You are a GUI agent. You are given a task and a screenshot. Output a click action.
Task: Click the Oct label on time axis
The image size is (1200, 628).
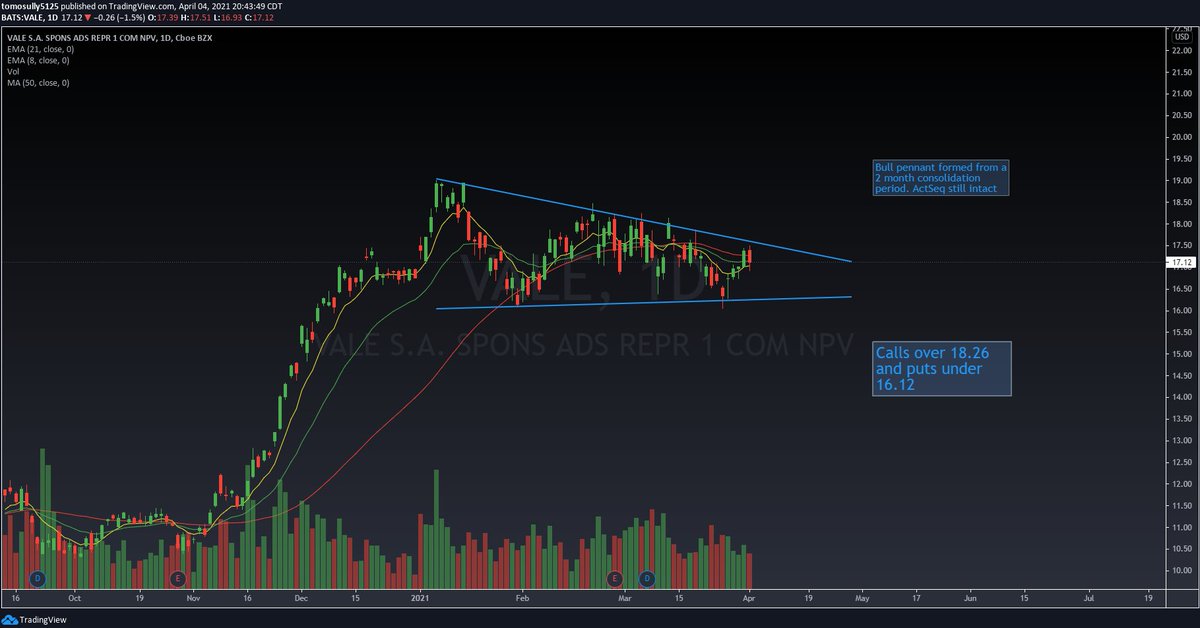point(74,597)
